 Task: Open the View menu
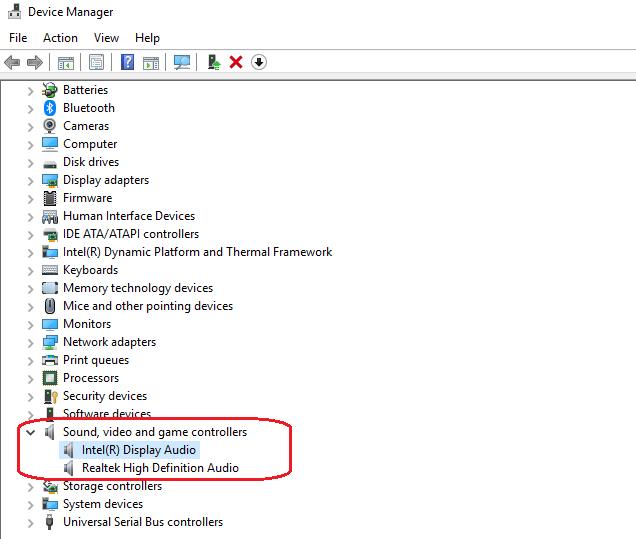click(106, 38)
